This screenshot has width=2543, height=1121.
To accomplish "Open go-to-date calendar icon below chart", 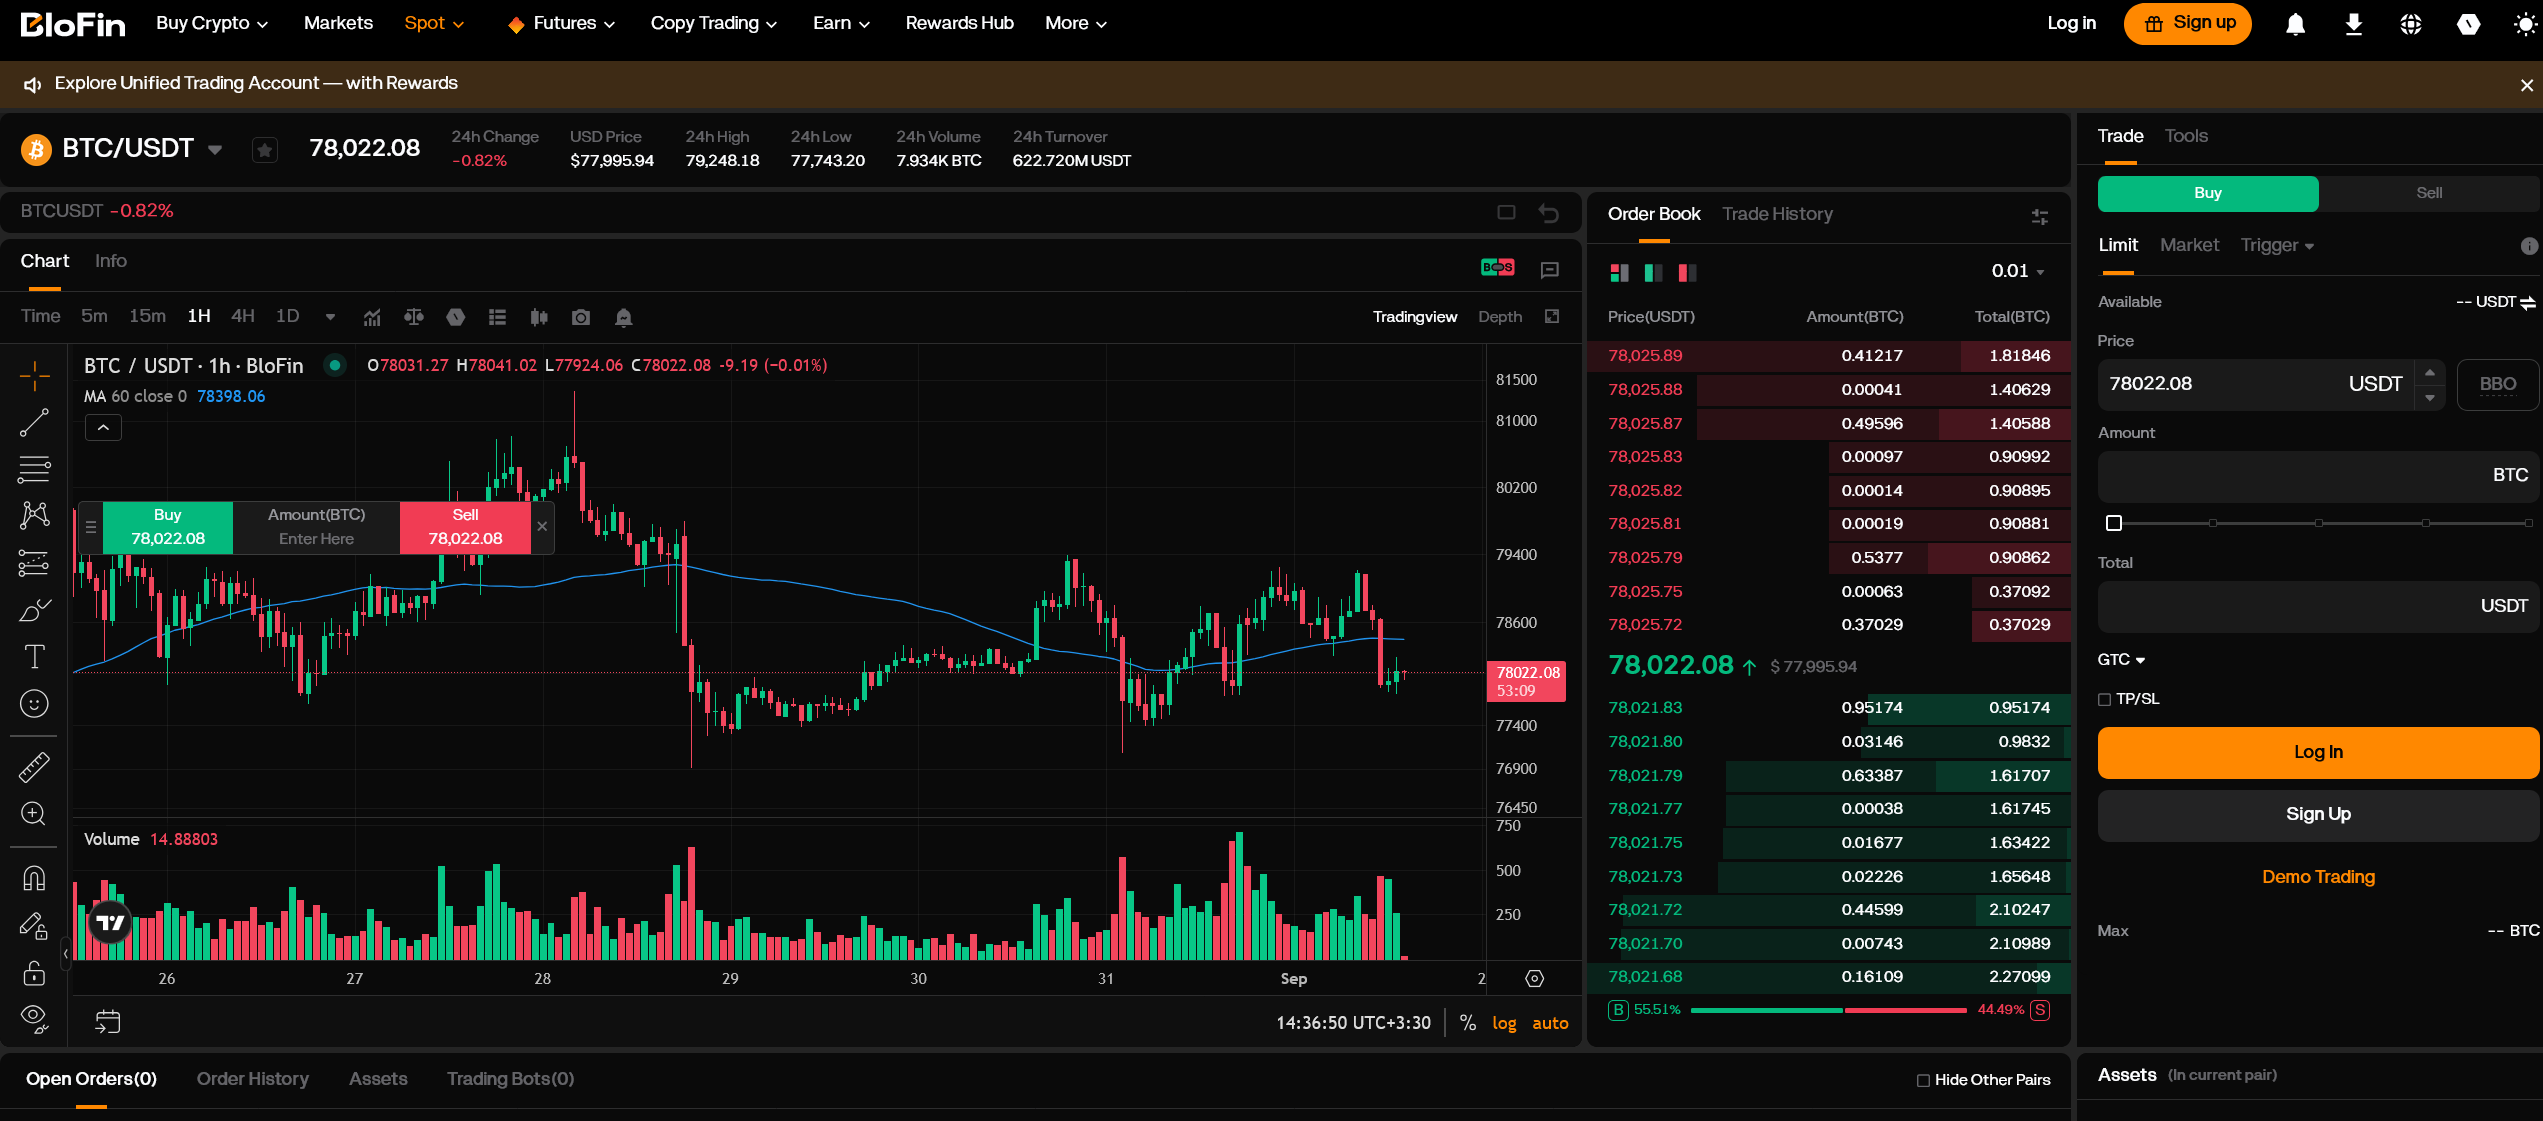I will click(x=107, y=1021).
